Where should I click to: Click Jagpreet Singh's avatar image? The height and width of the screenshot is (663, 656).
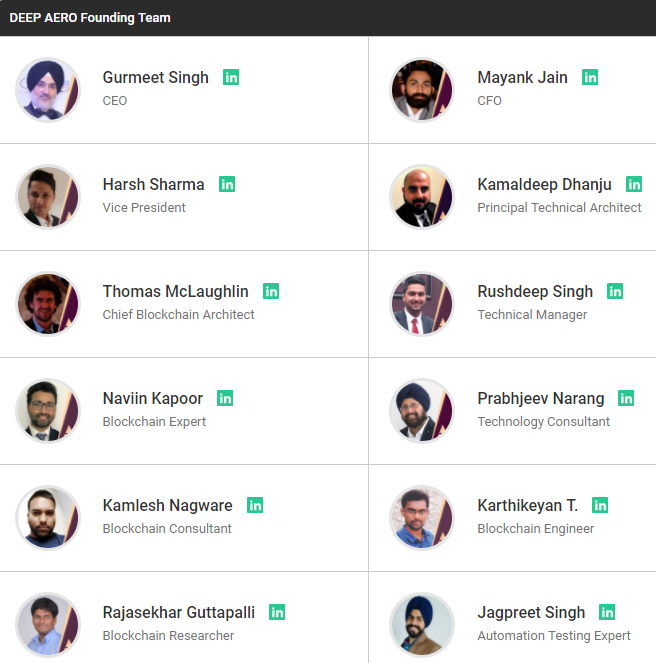click(x=422, y=624)
